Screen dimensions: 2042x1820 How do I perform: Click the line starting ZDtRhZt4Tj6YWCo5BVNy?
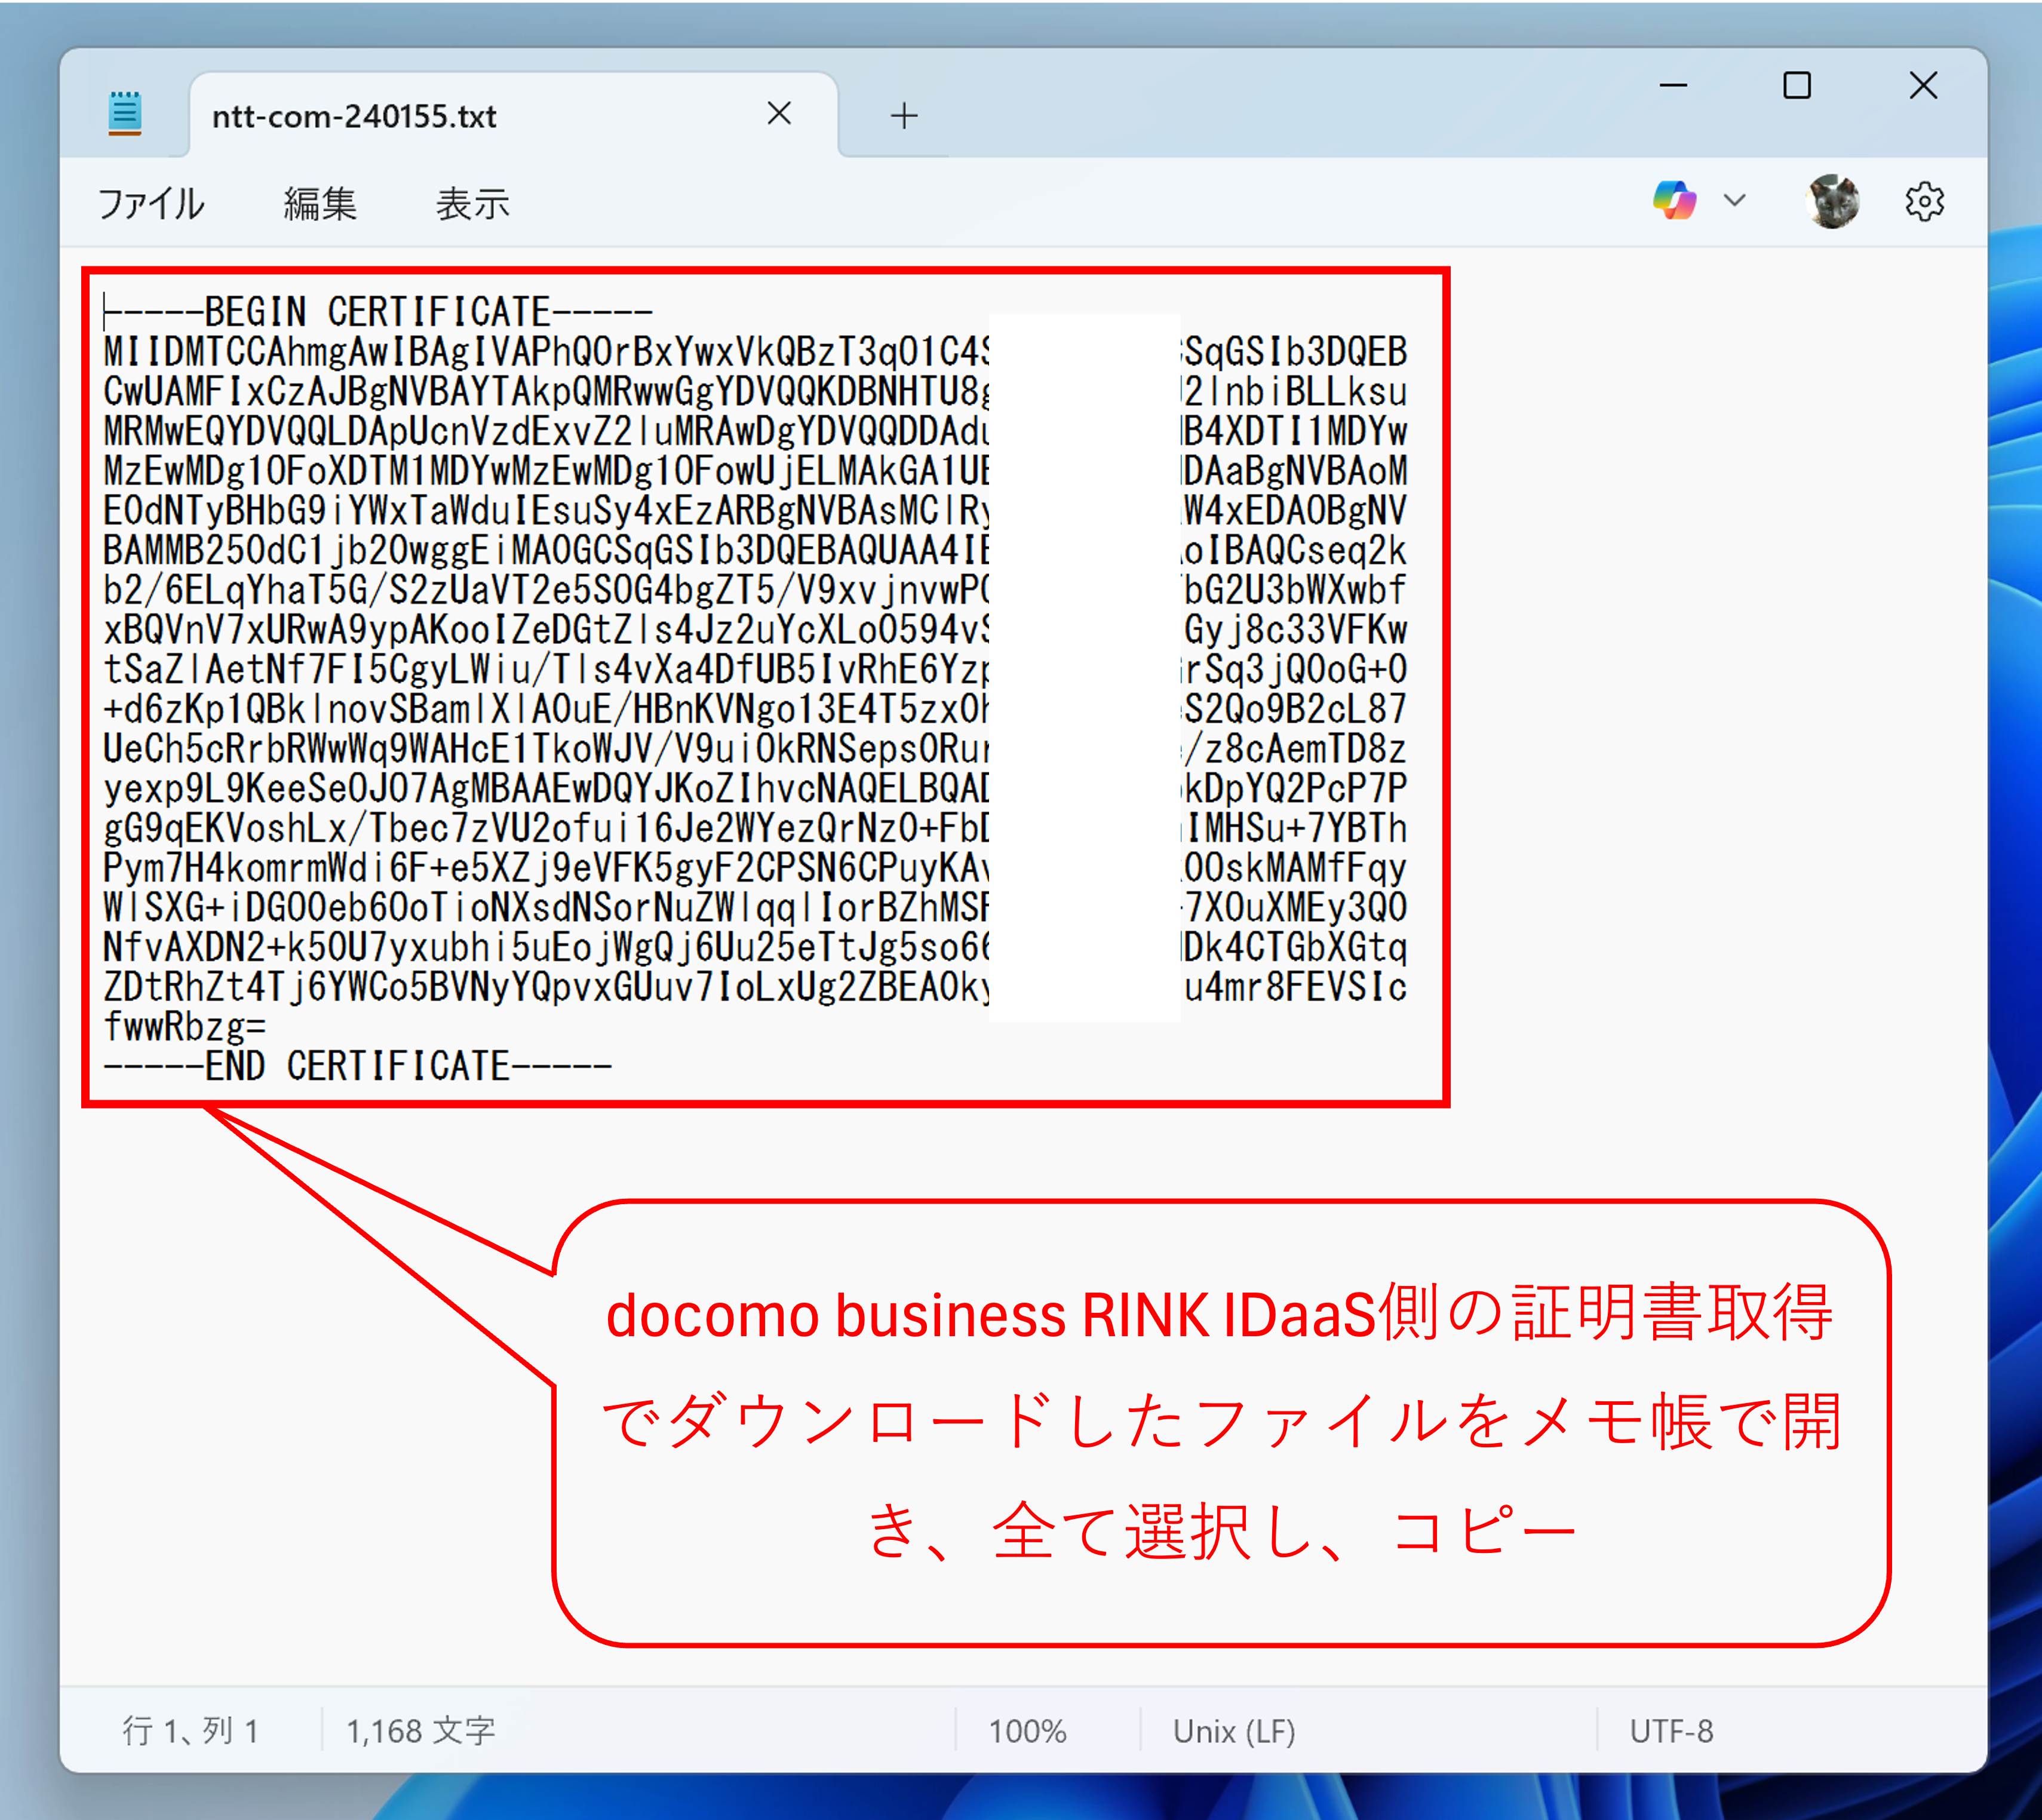coord(755,987)
